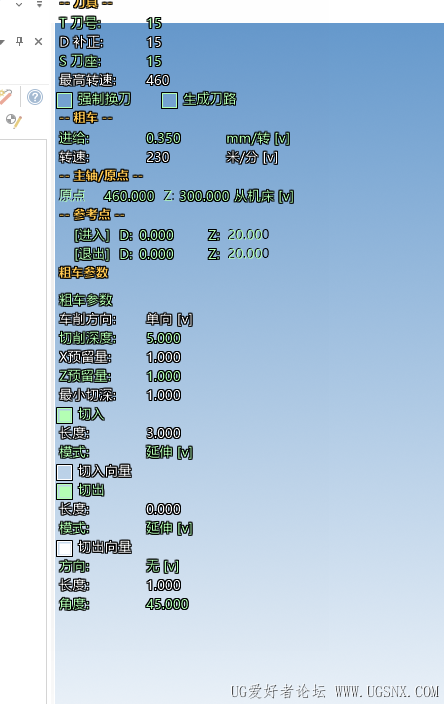Click the 角度 value 45.000
This screenshot has width=444, height=704.
[x=167, y=604]
